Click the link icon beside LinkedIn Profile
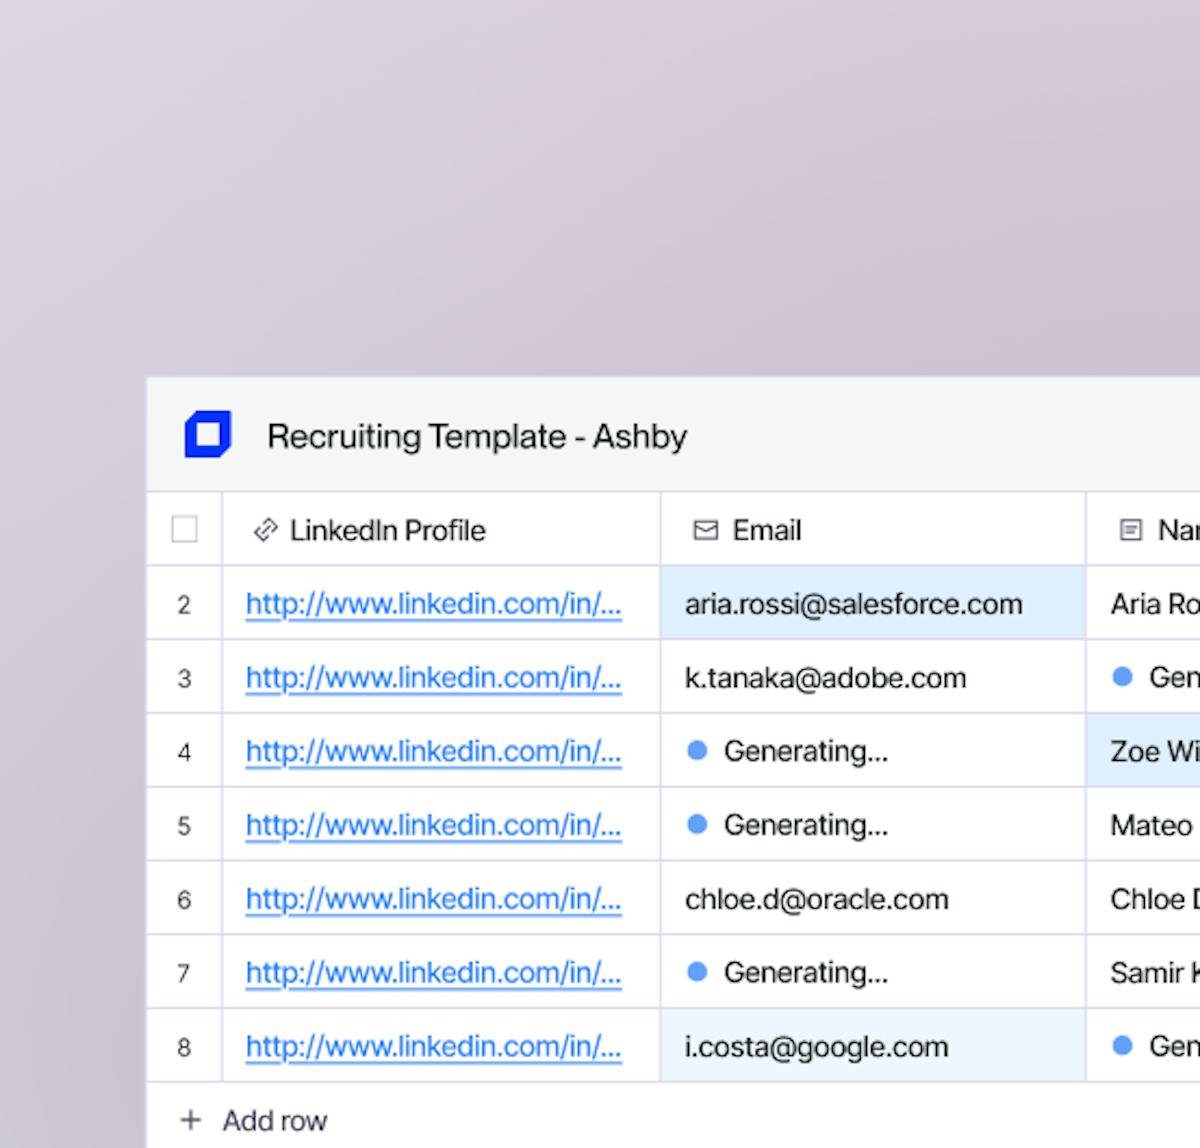Screen dimensions: 1200x1148 (265, 530)
